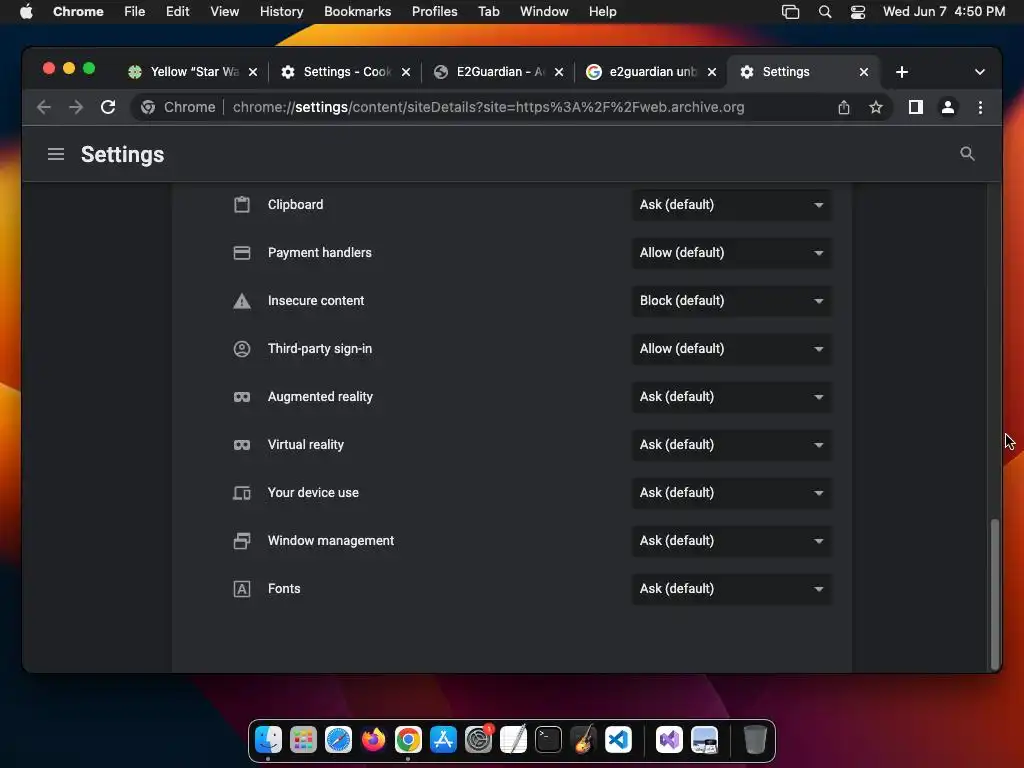This screenshot has width=1024, height=768.
Task: Open the View menu
Action: [224, 11]
